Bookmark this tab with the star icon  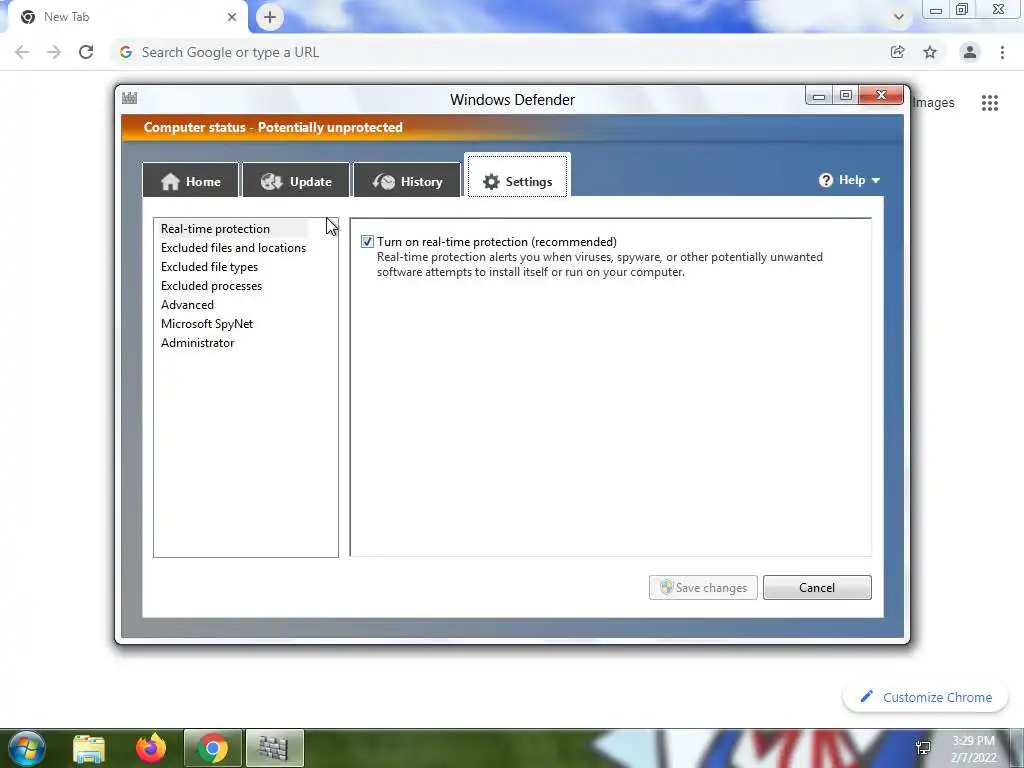click(x=930, y=52)
